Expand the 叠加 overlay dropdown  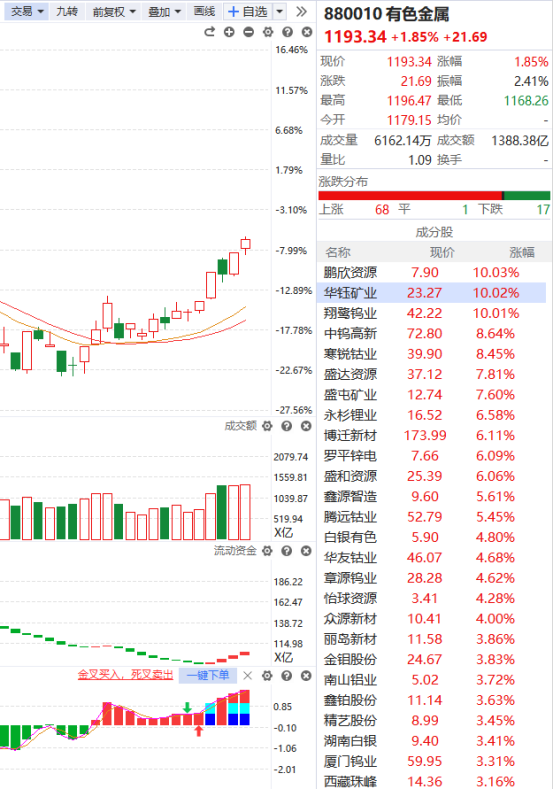165,11
